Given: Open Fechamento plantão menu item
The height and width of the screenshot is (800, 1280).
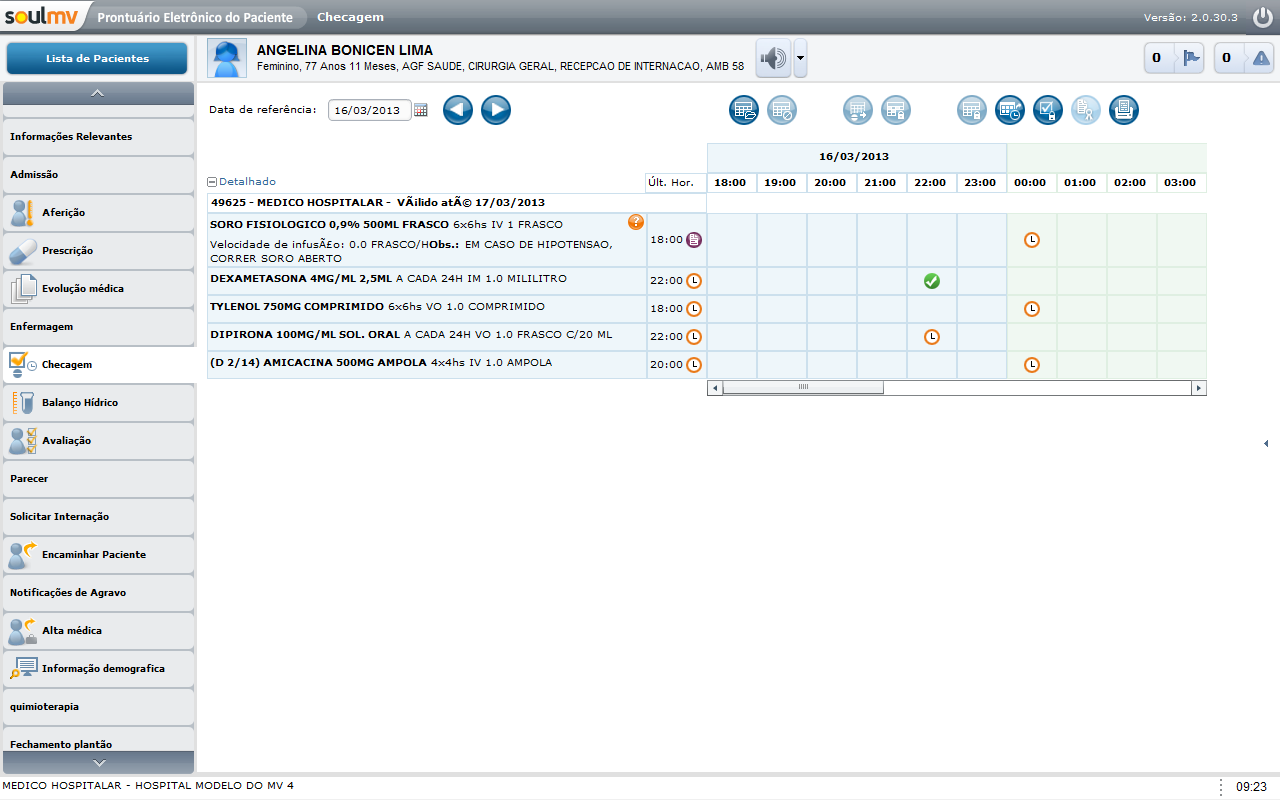Looking at the screenshot, I should (x=98, y=741).
